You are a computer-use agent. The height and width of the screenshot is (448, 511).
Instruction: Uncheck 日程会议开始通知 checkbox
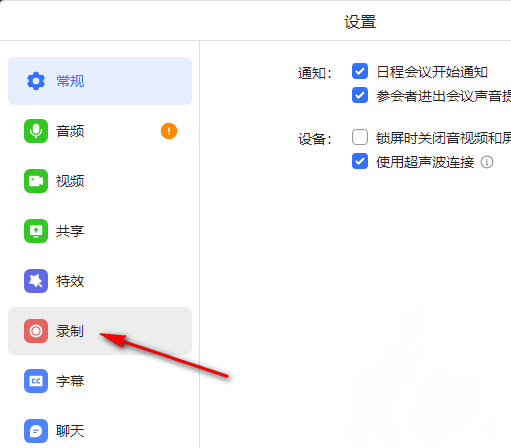pyautogui.click(x=360, y=71)
